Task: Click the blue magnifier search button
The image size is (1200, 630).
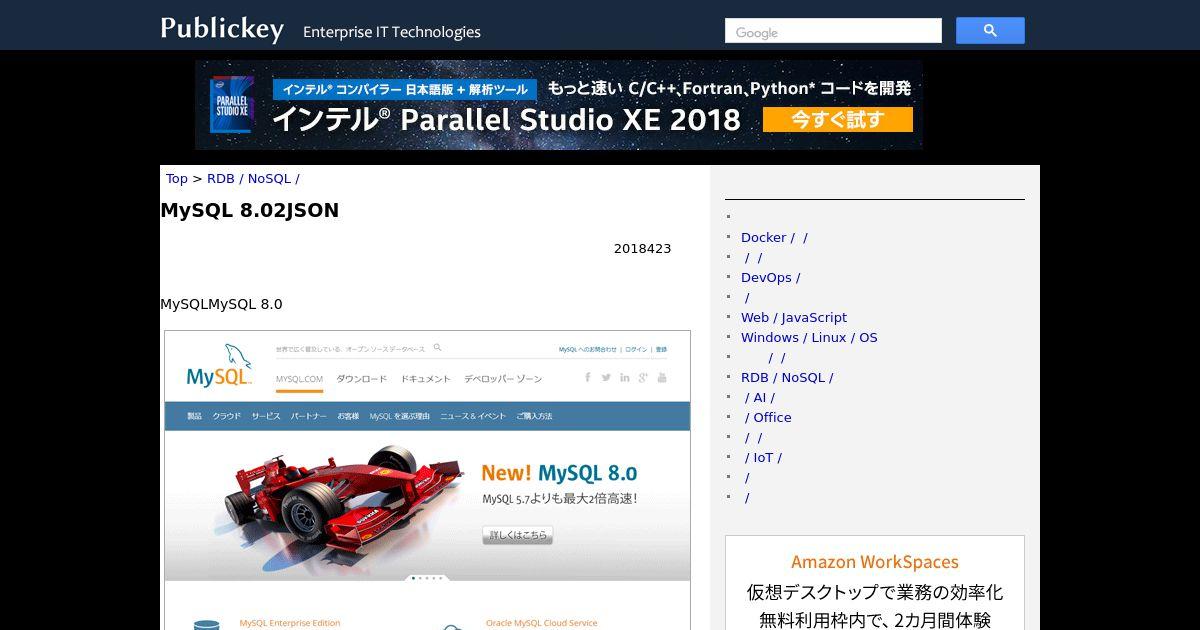Action: [990, 31]
